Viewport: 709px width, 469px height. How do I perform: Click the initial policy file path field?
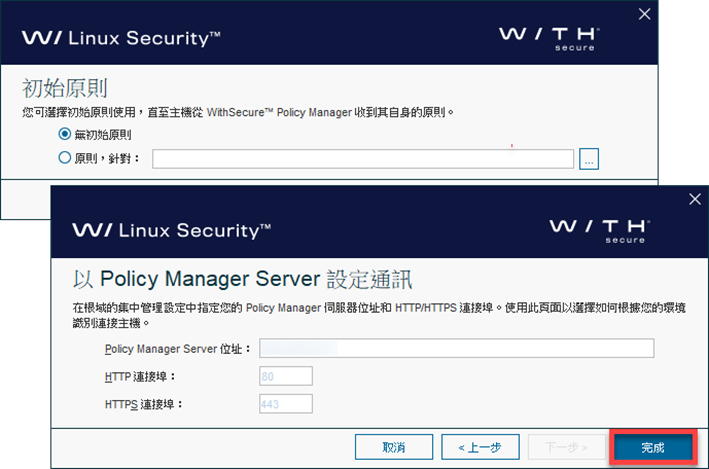tap(363, 159)
